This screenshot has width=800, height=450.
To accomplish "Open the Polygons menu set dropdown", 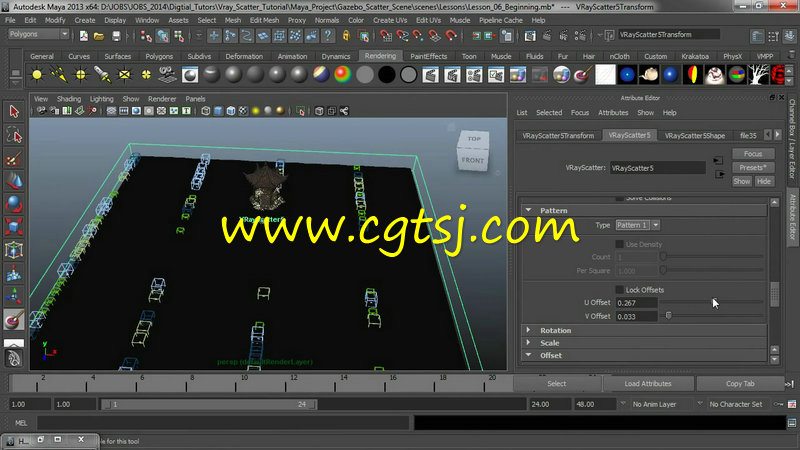I will (x=39, y=34).
